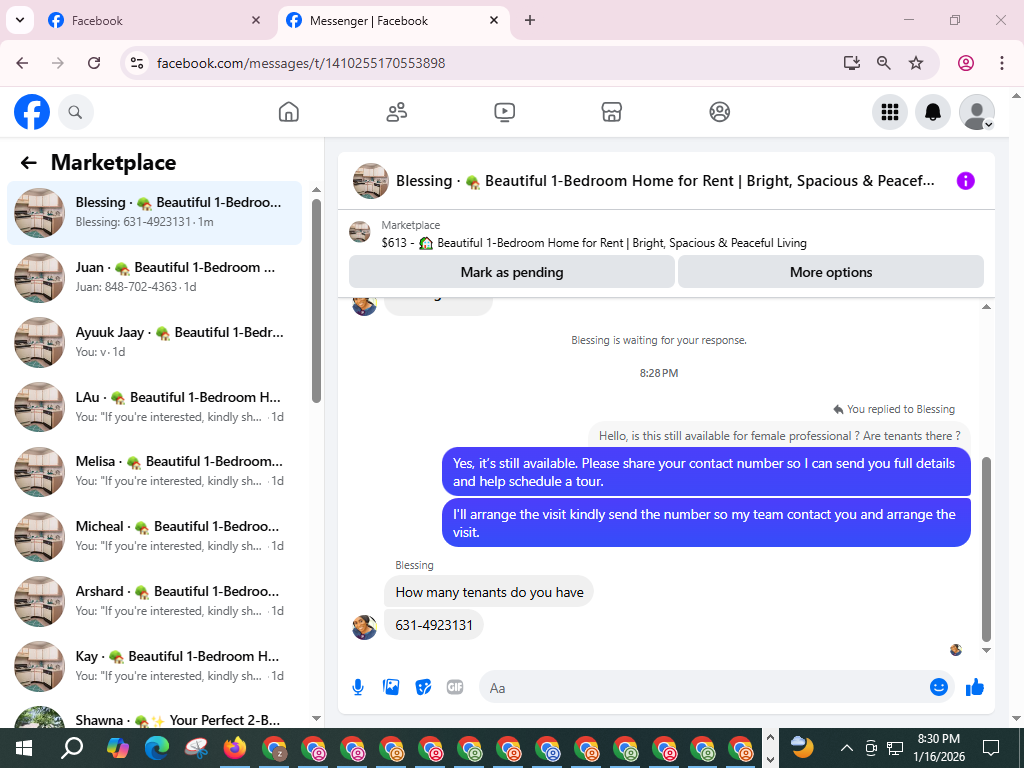
Task: Click Blessing's small avatar beside the phone number message
Action: click(x=364, y=627)
